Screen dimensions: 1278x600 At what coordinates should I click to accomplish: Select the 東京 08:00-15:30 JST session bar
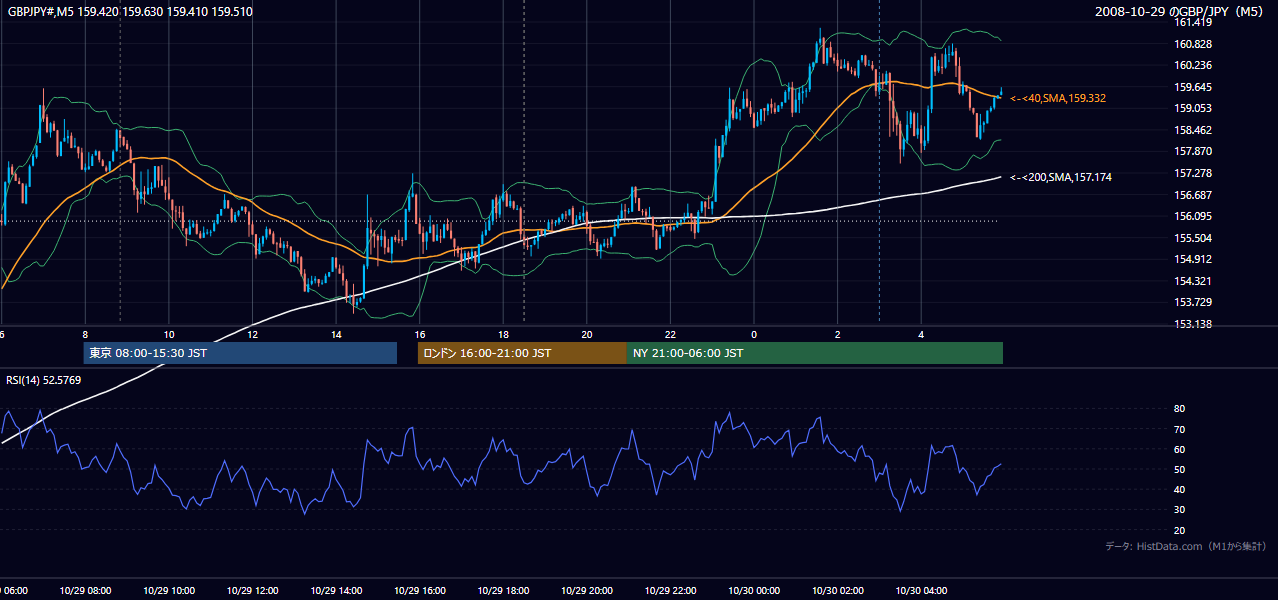pyautogui.click(x=240, y=353)
